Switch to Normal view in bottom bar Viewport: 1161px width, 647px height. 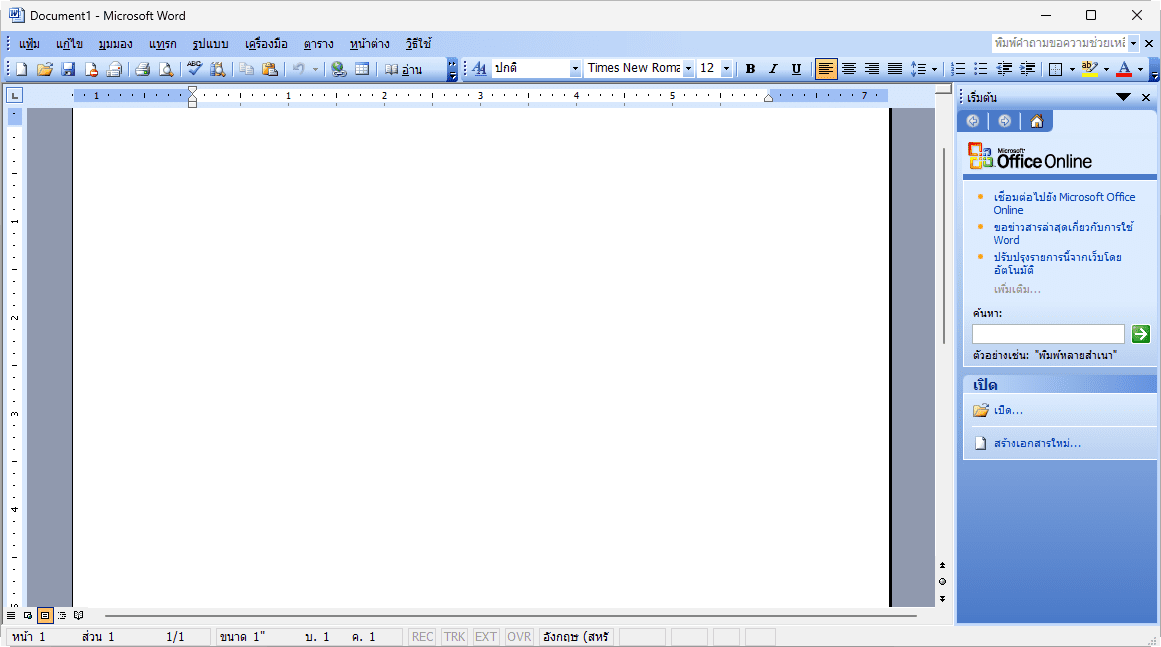11,615
